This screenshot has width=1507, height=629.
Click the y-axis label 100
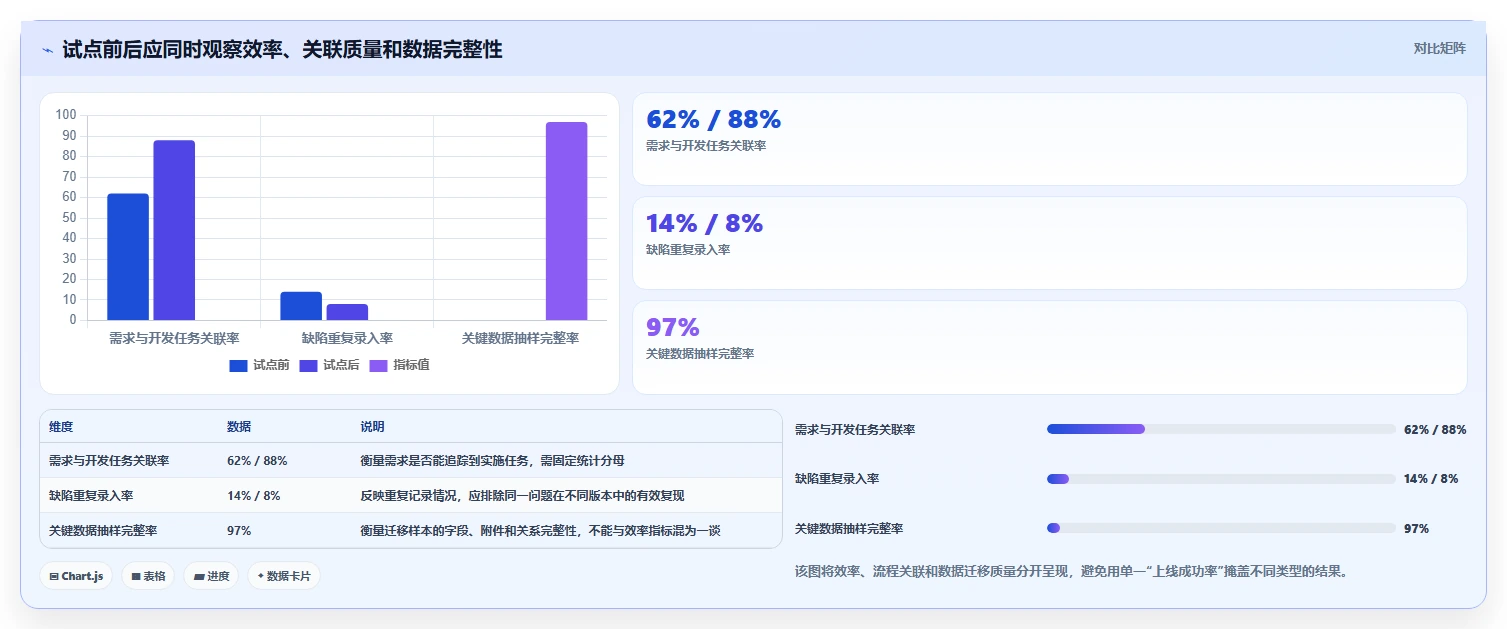(66, 115)
